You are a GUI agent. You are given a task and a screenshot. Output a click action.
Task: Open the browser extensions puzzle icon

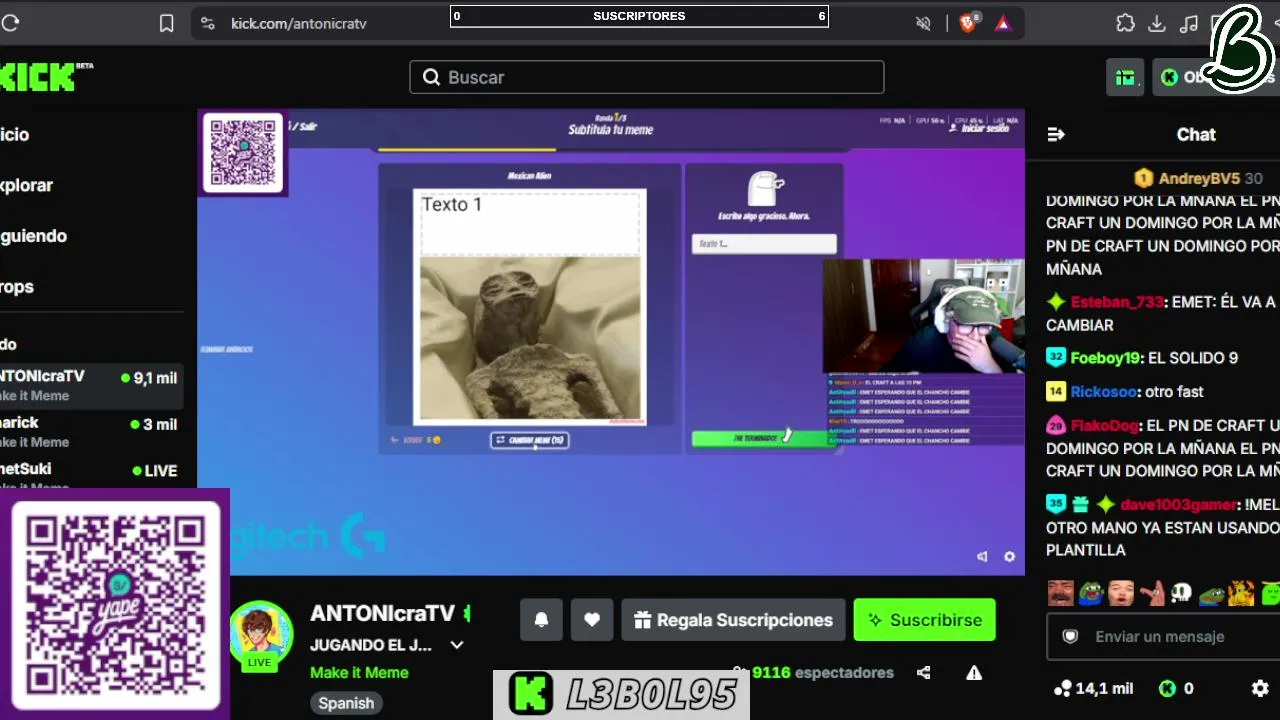pos(1126,23)
